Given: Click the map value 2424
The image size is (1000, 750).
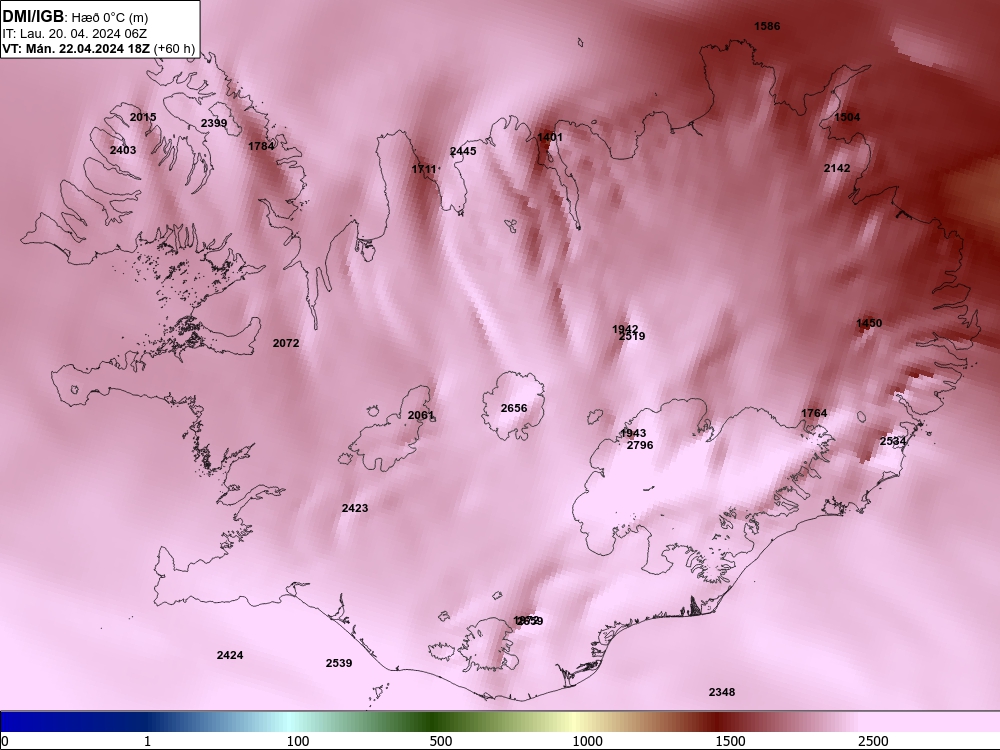Looking at the screenshot, I should [230, 655].
